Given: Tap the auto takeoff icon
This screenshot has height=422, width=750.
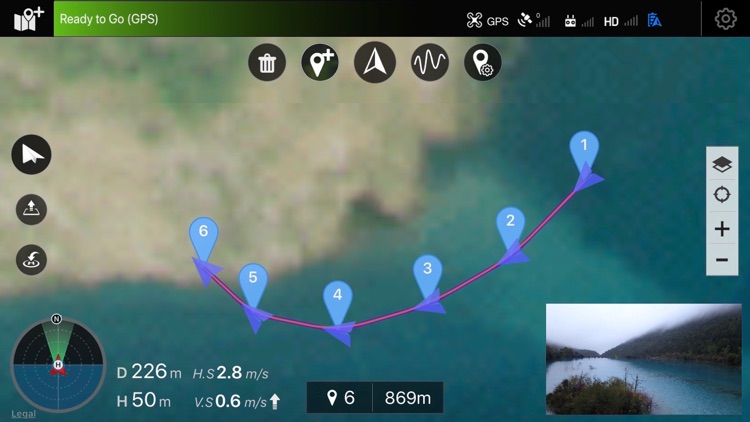Looking at the screenshot, I should coord(32,209).
